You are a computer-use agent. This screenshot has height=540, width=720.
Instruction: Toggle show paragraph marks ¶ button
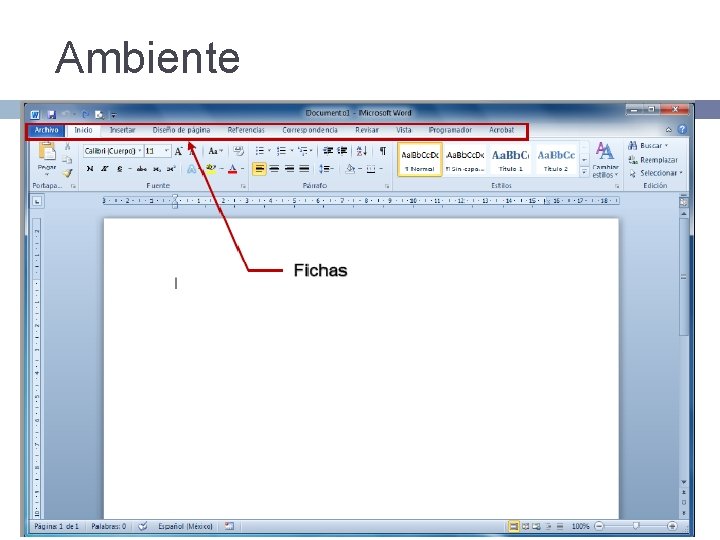click(382, 151)
